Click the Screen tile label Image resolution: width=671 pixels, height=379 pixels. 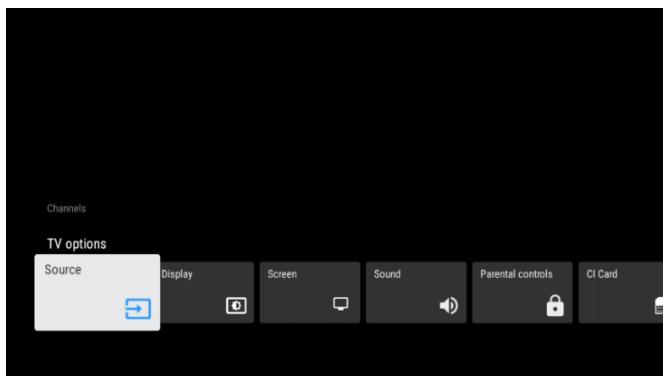282,274
